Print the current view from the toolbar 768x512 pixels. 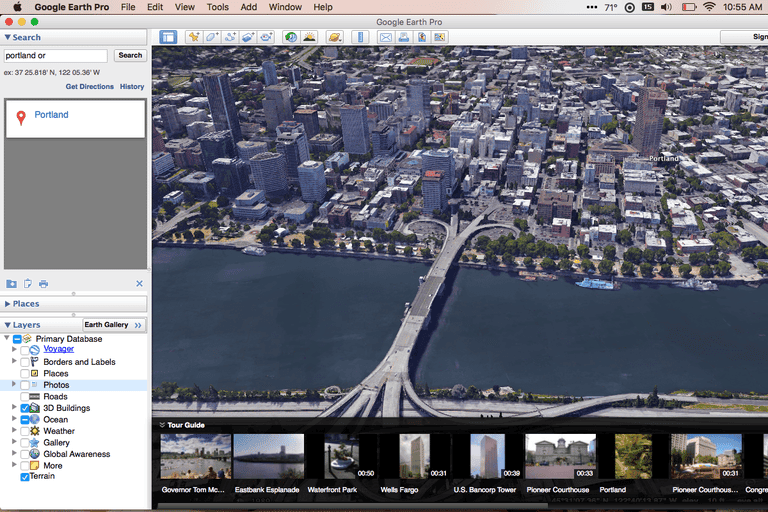coord(404,37)
